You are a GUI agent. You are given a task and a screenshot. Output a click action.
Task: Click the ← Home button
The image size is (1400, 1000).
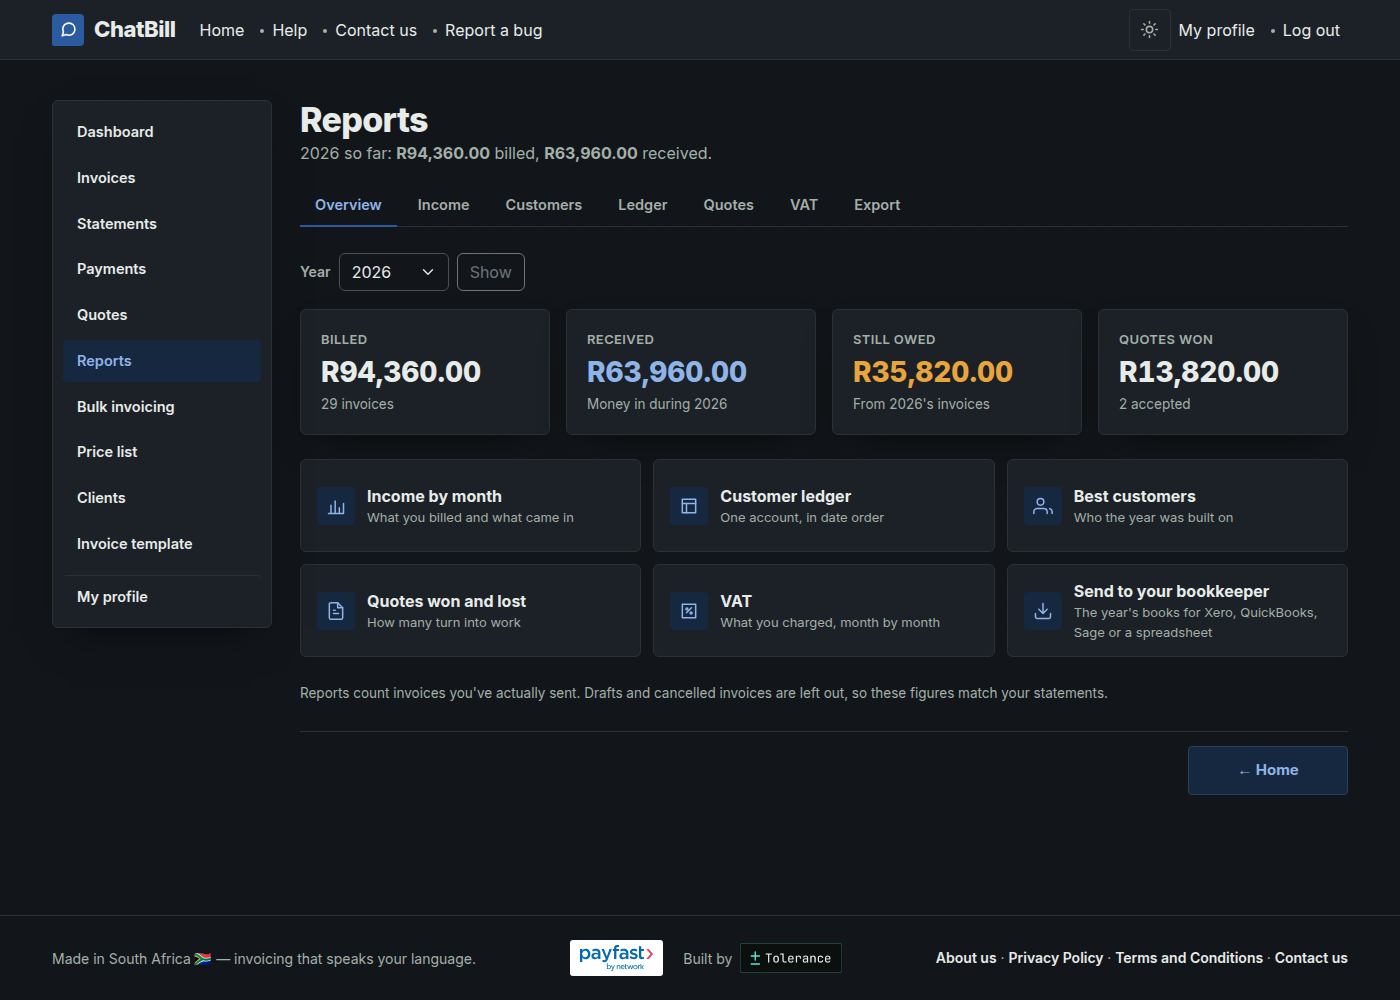pyautogui.click(x=1268, y=770)
